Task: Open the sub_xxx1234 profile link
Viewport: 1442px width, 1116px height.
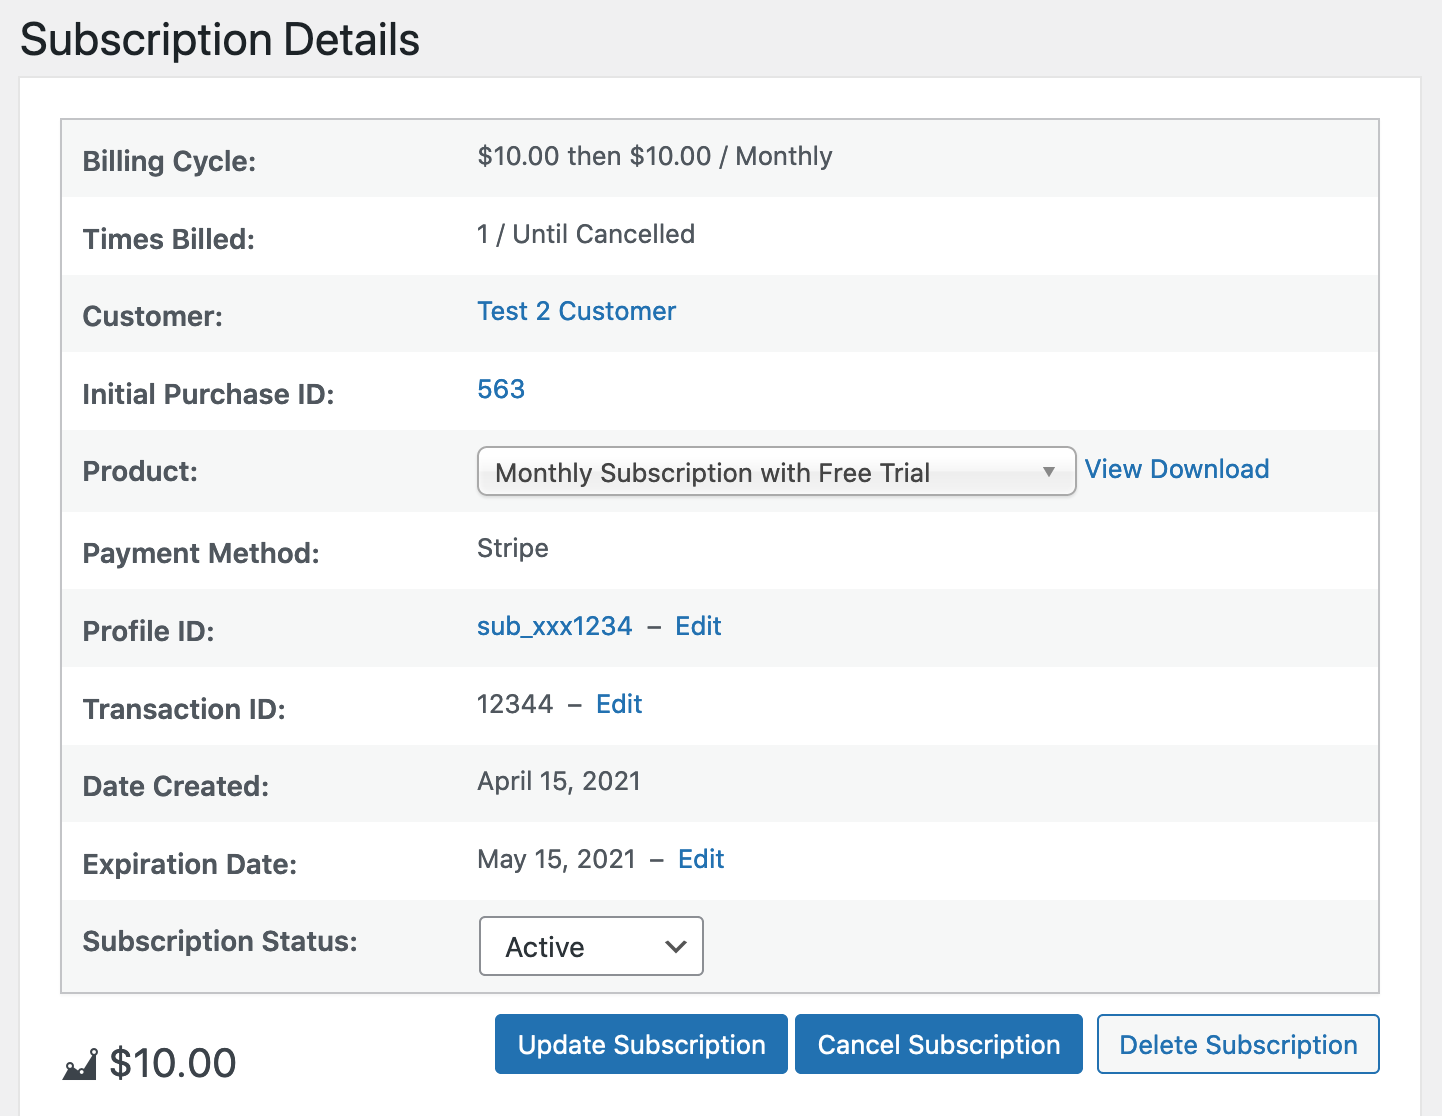Action: pyautogui.click(x=554, y=627)
